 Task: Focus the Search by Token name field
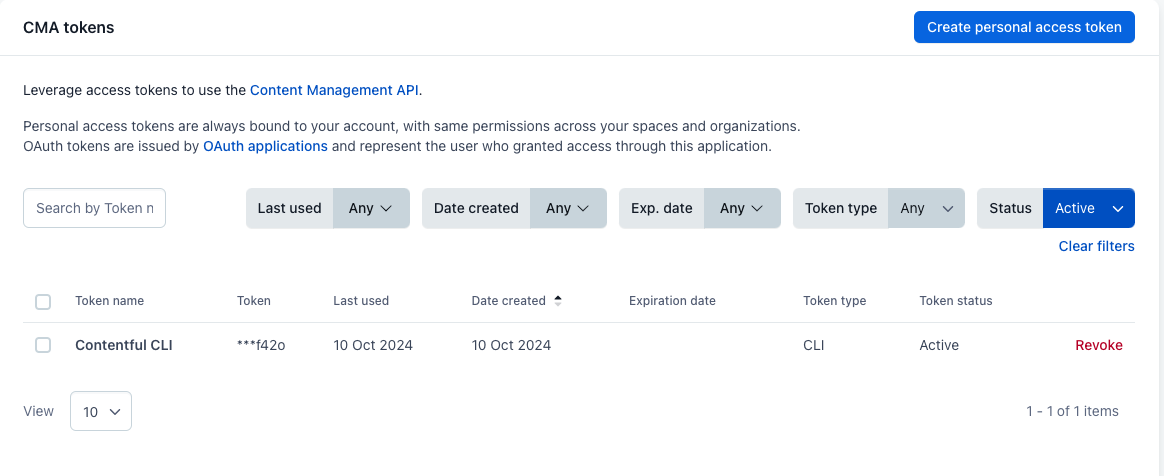pyautogui.click(x=94, y=208)
